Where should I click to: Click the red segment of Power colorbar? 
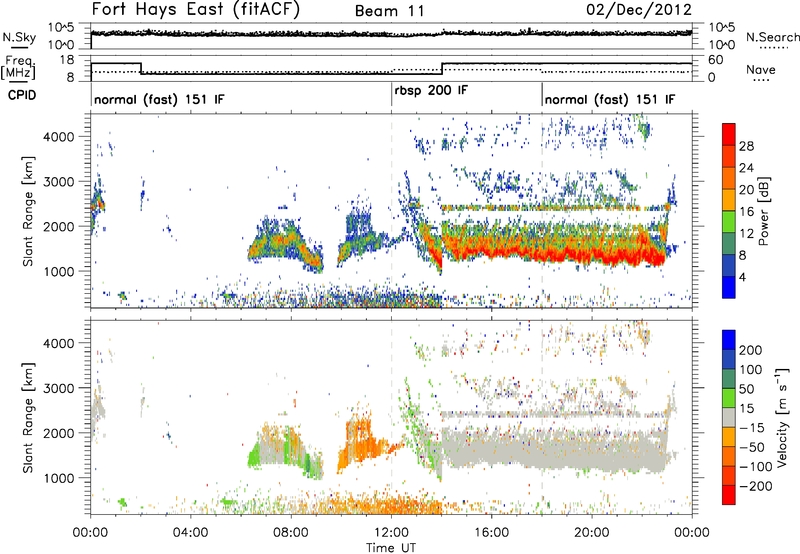point(729,135)
